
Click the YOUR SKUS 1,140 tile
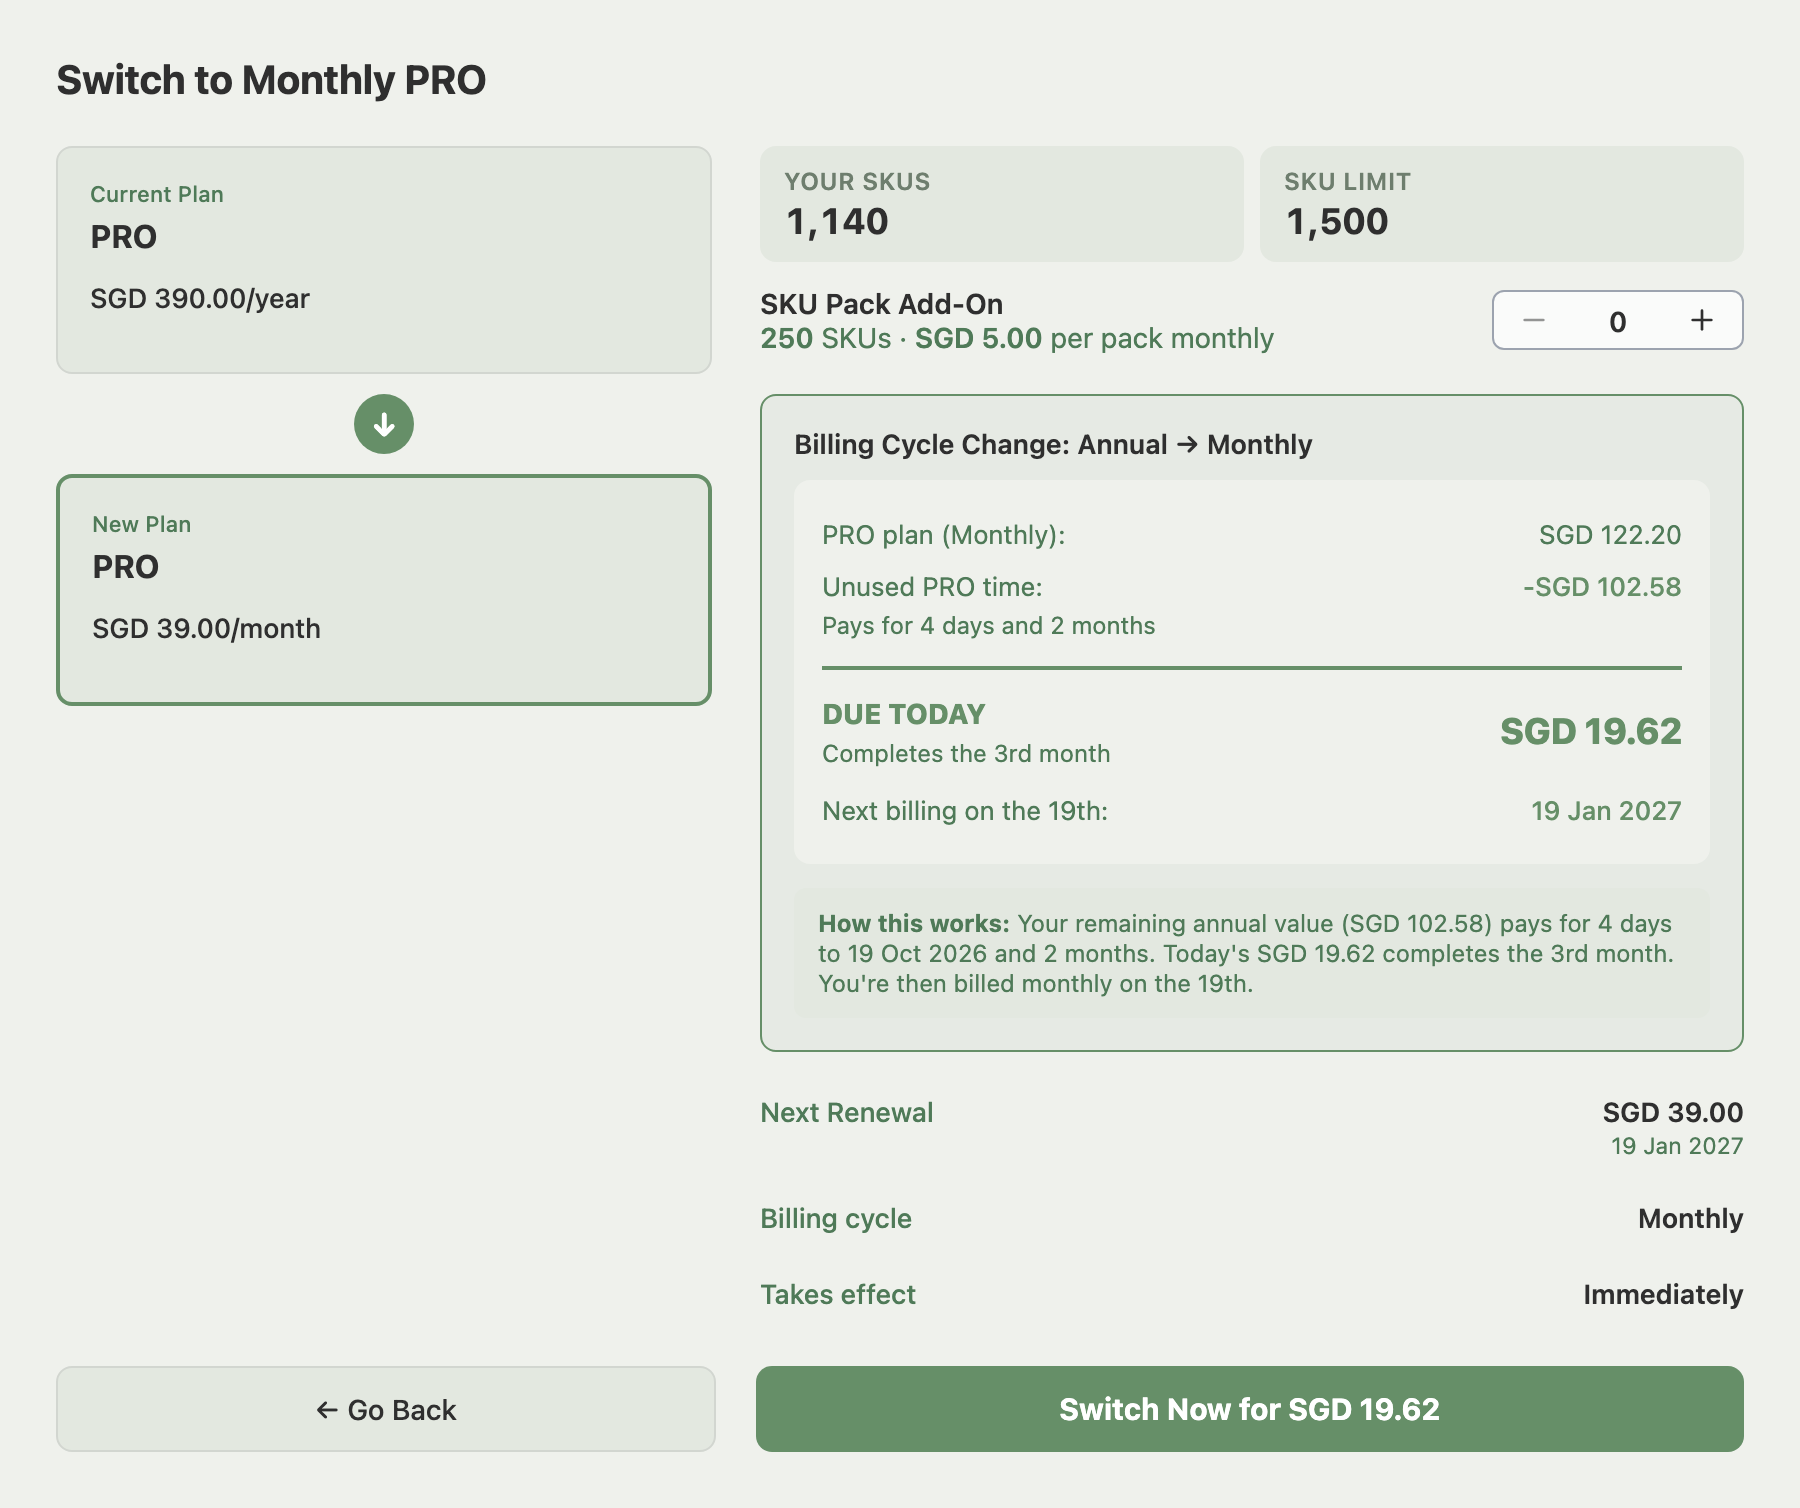(1002, 204)
